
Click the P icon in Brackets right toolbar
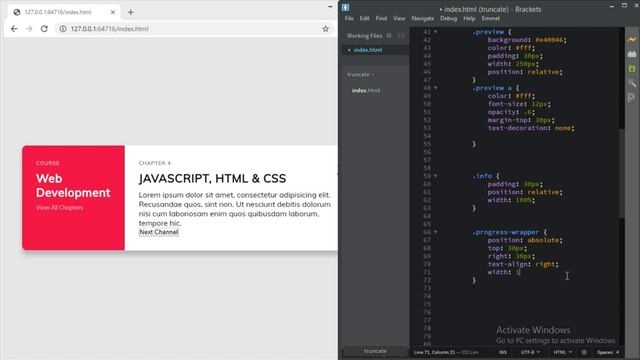click(x=631, y=98)
